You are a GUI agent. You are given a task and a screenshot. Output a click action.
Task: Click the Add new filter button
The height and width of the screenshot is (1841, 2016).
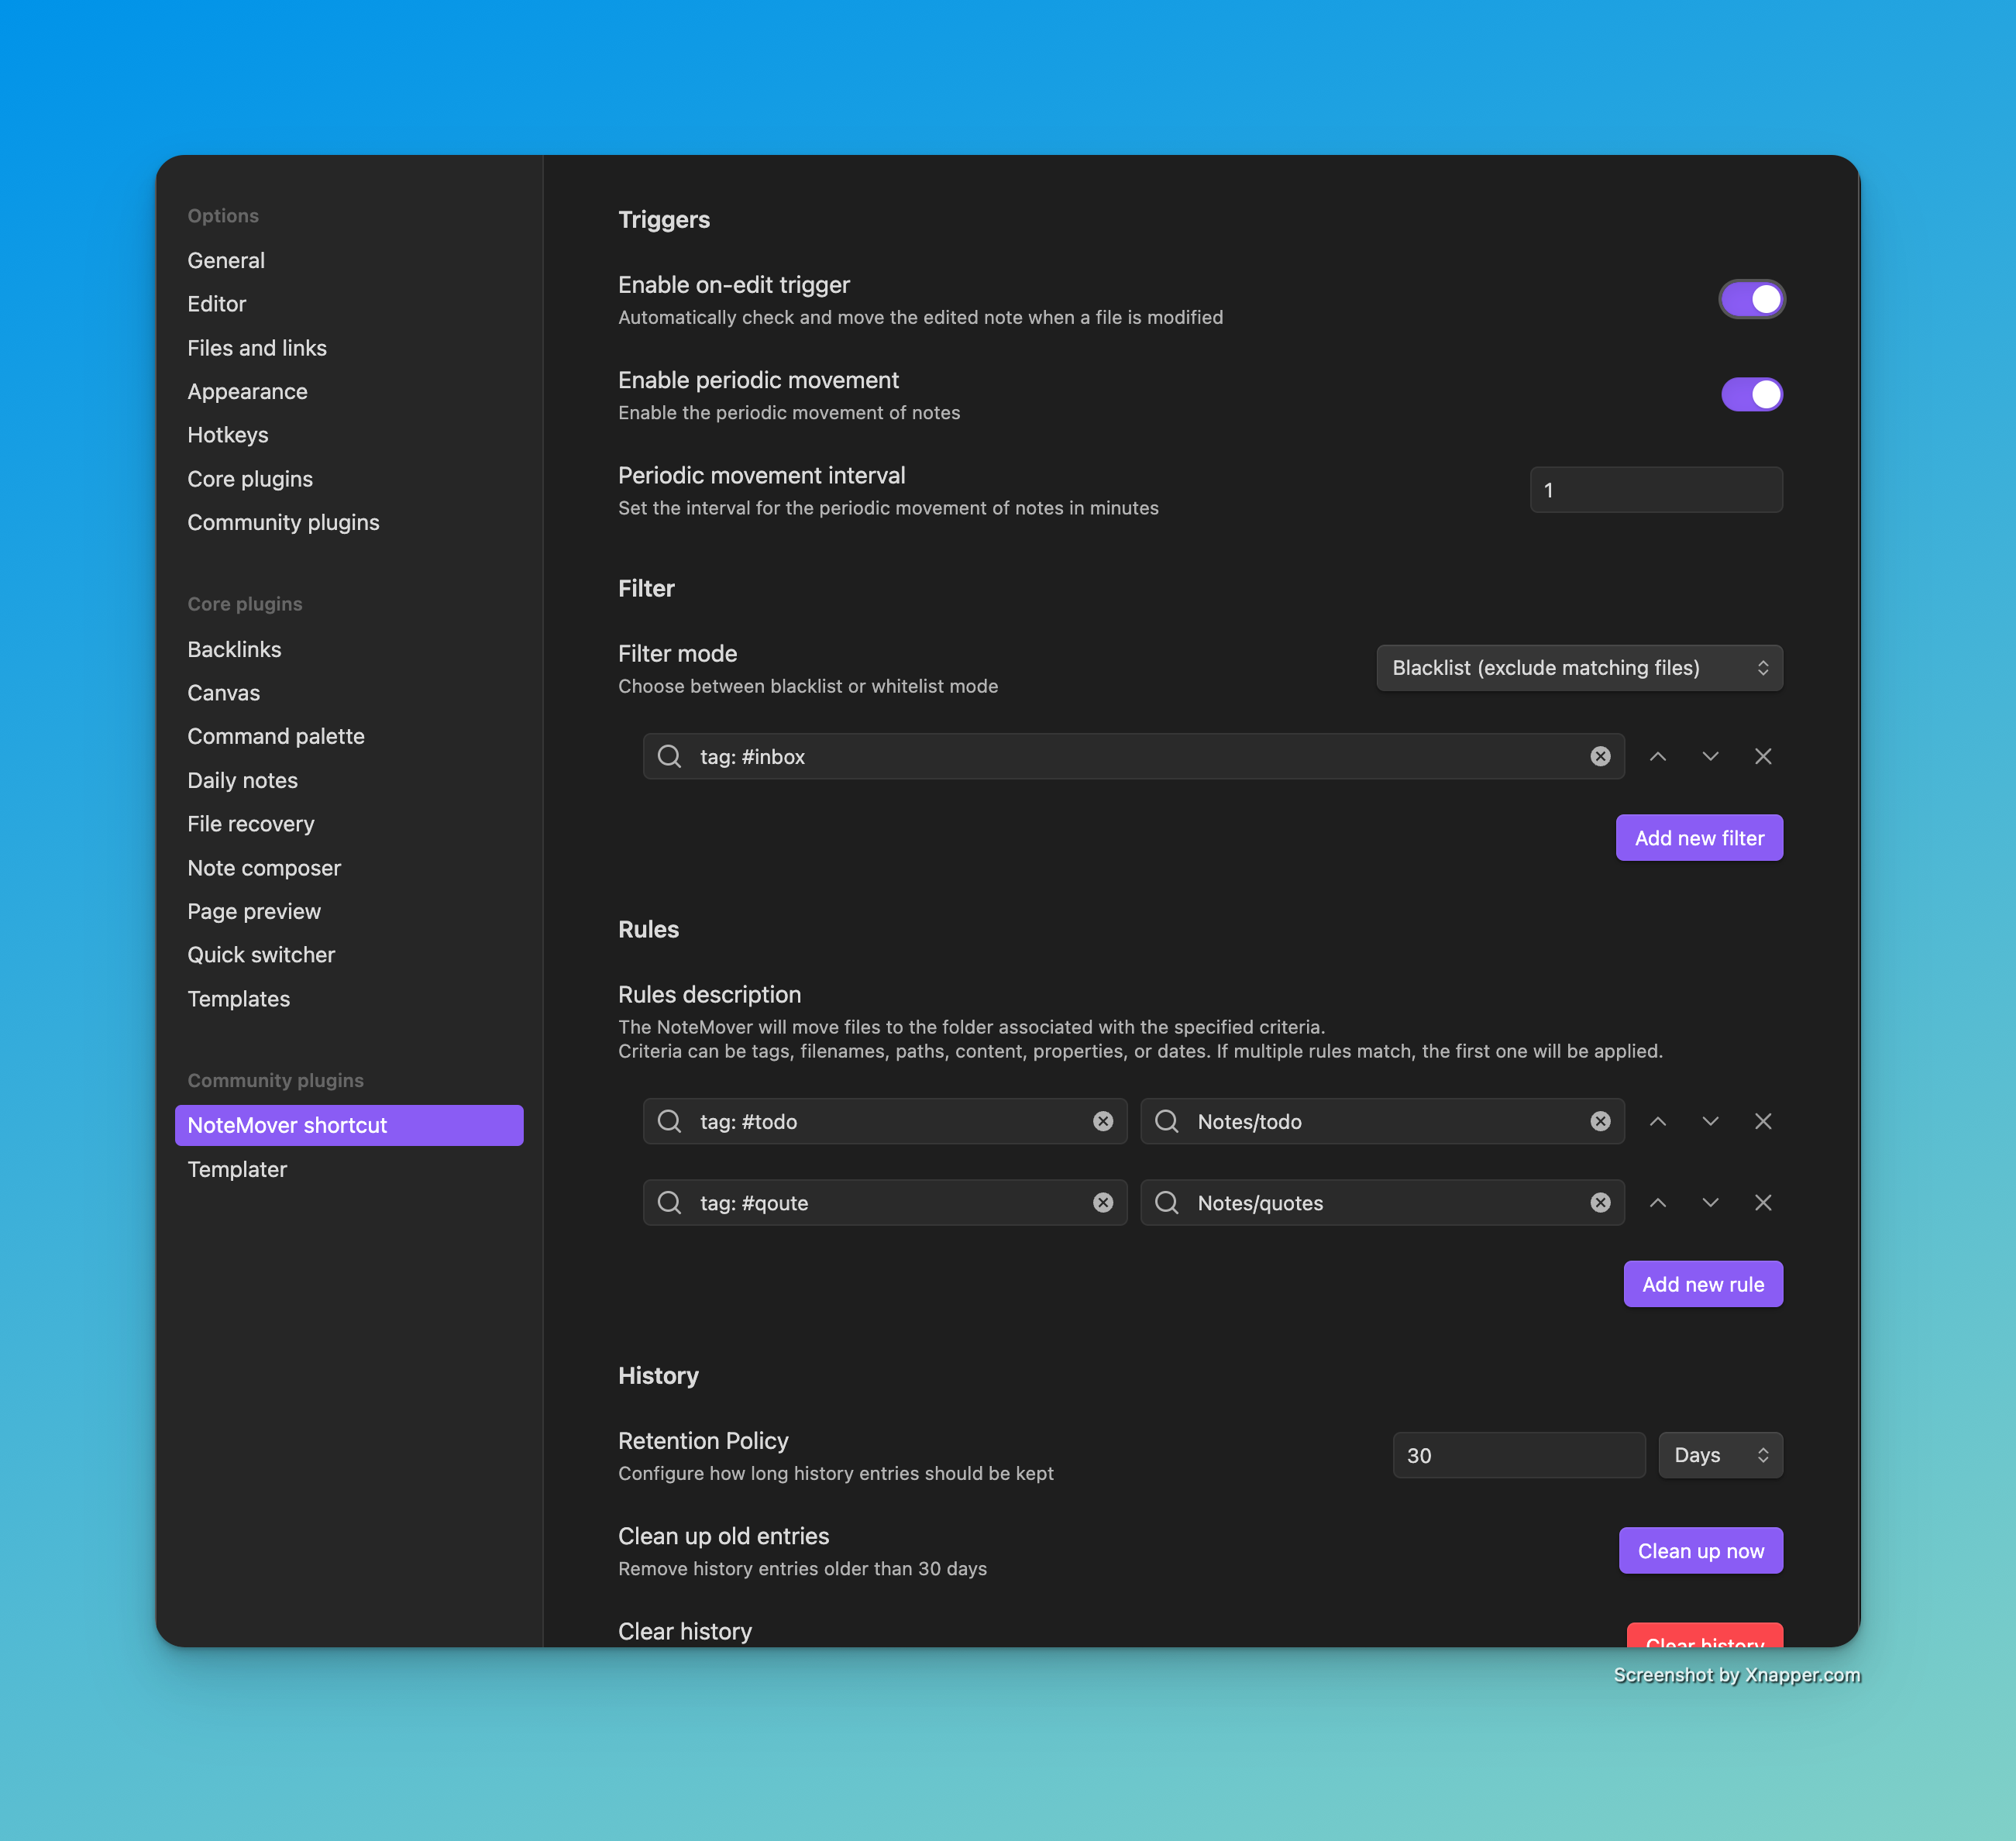pos(1698,838)
